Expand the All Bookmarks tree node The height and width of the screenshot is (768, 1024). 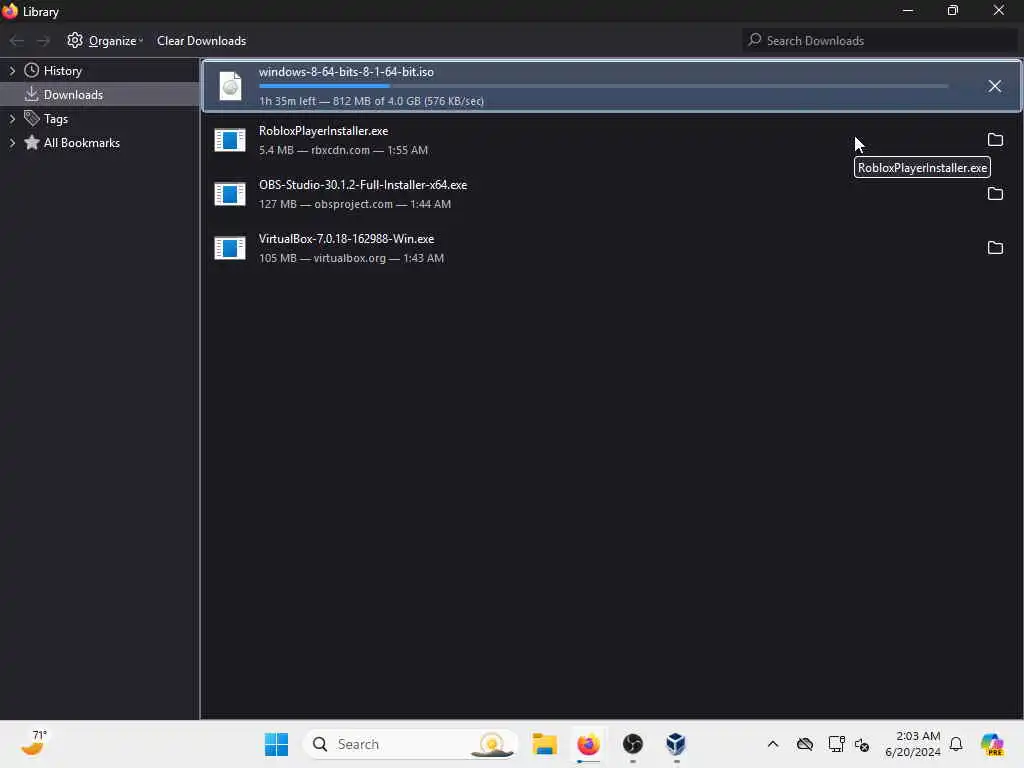pyautogui.click(x=12, y=143)
